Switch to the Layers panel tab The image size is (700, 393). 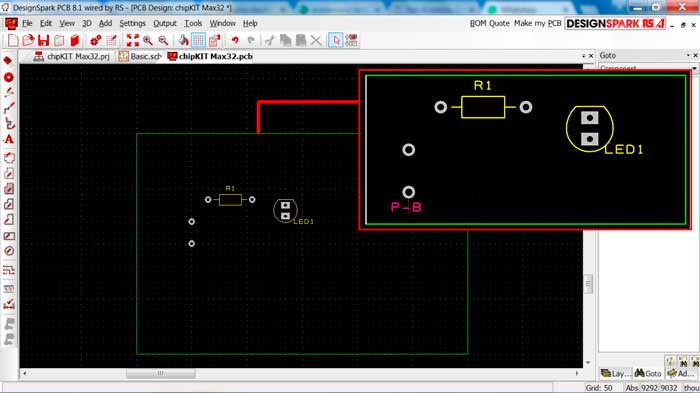tap(615, 373)
